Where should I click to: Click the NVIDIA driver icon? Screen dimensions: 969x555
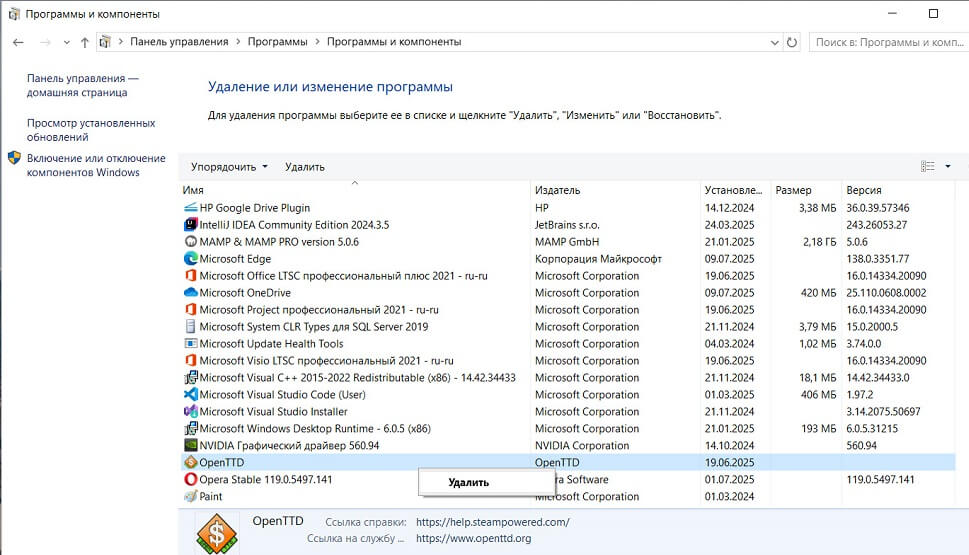tap(191, 445)
